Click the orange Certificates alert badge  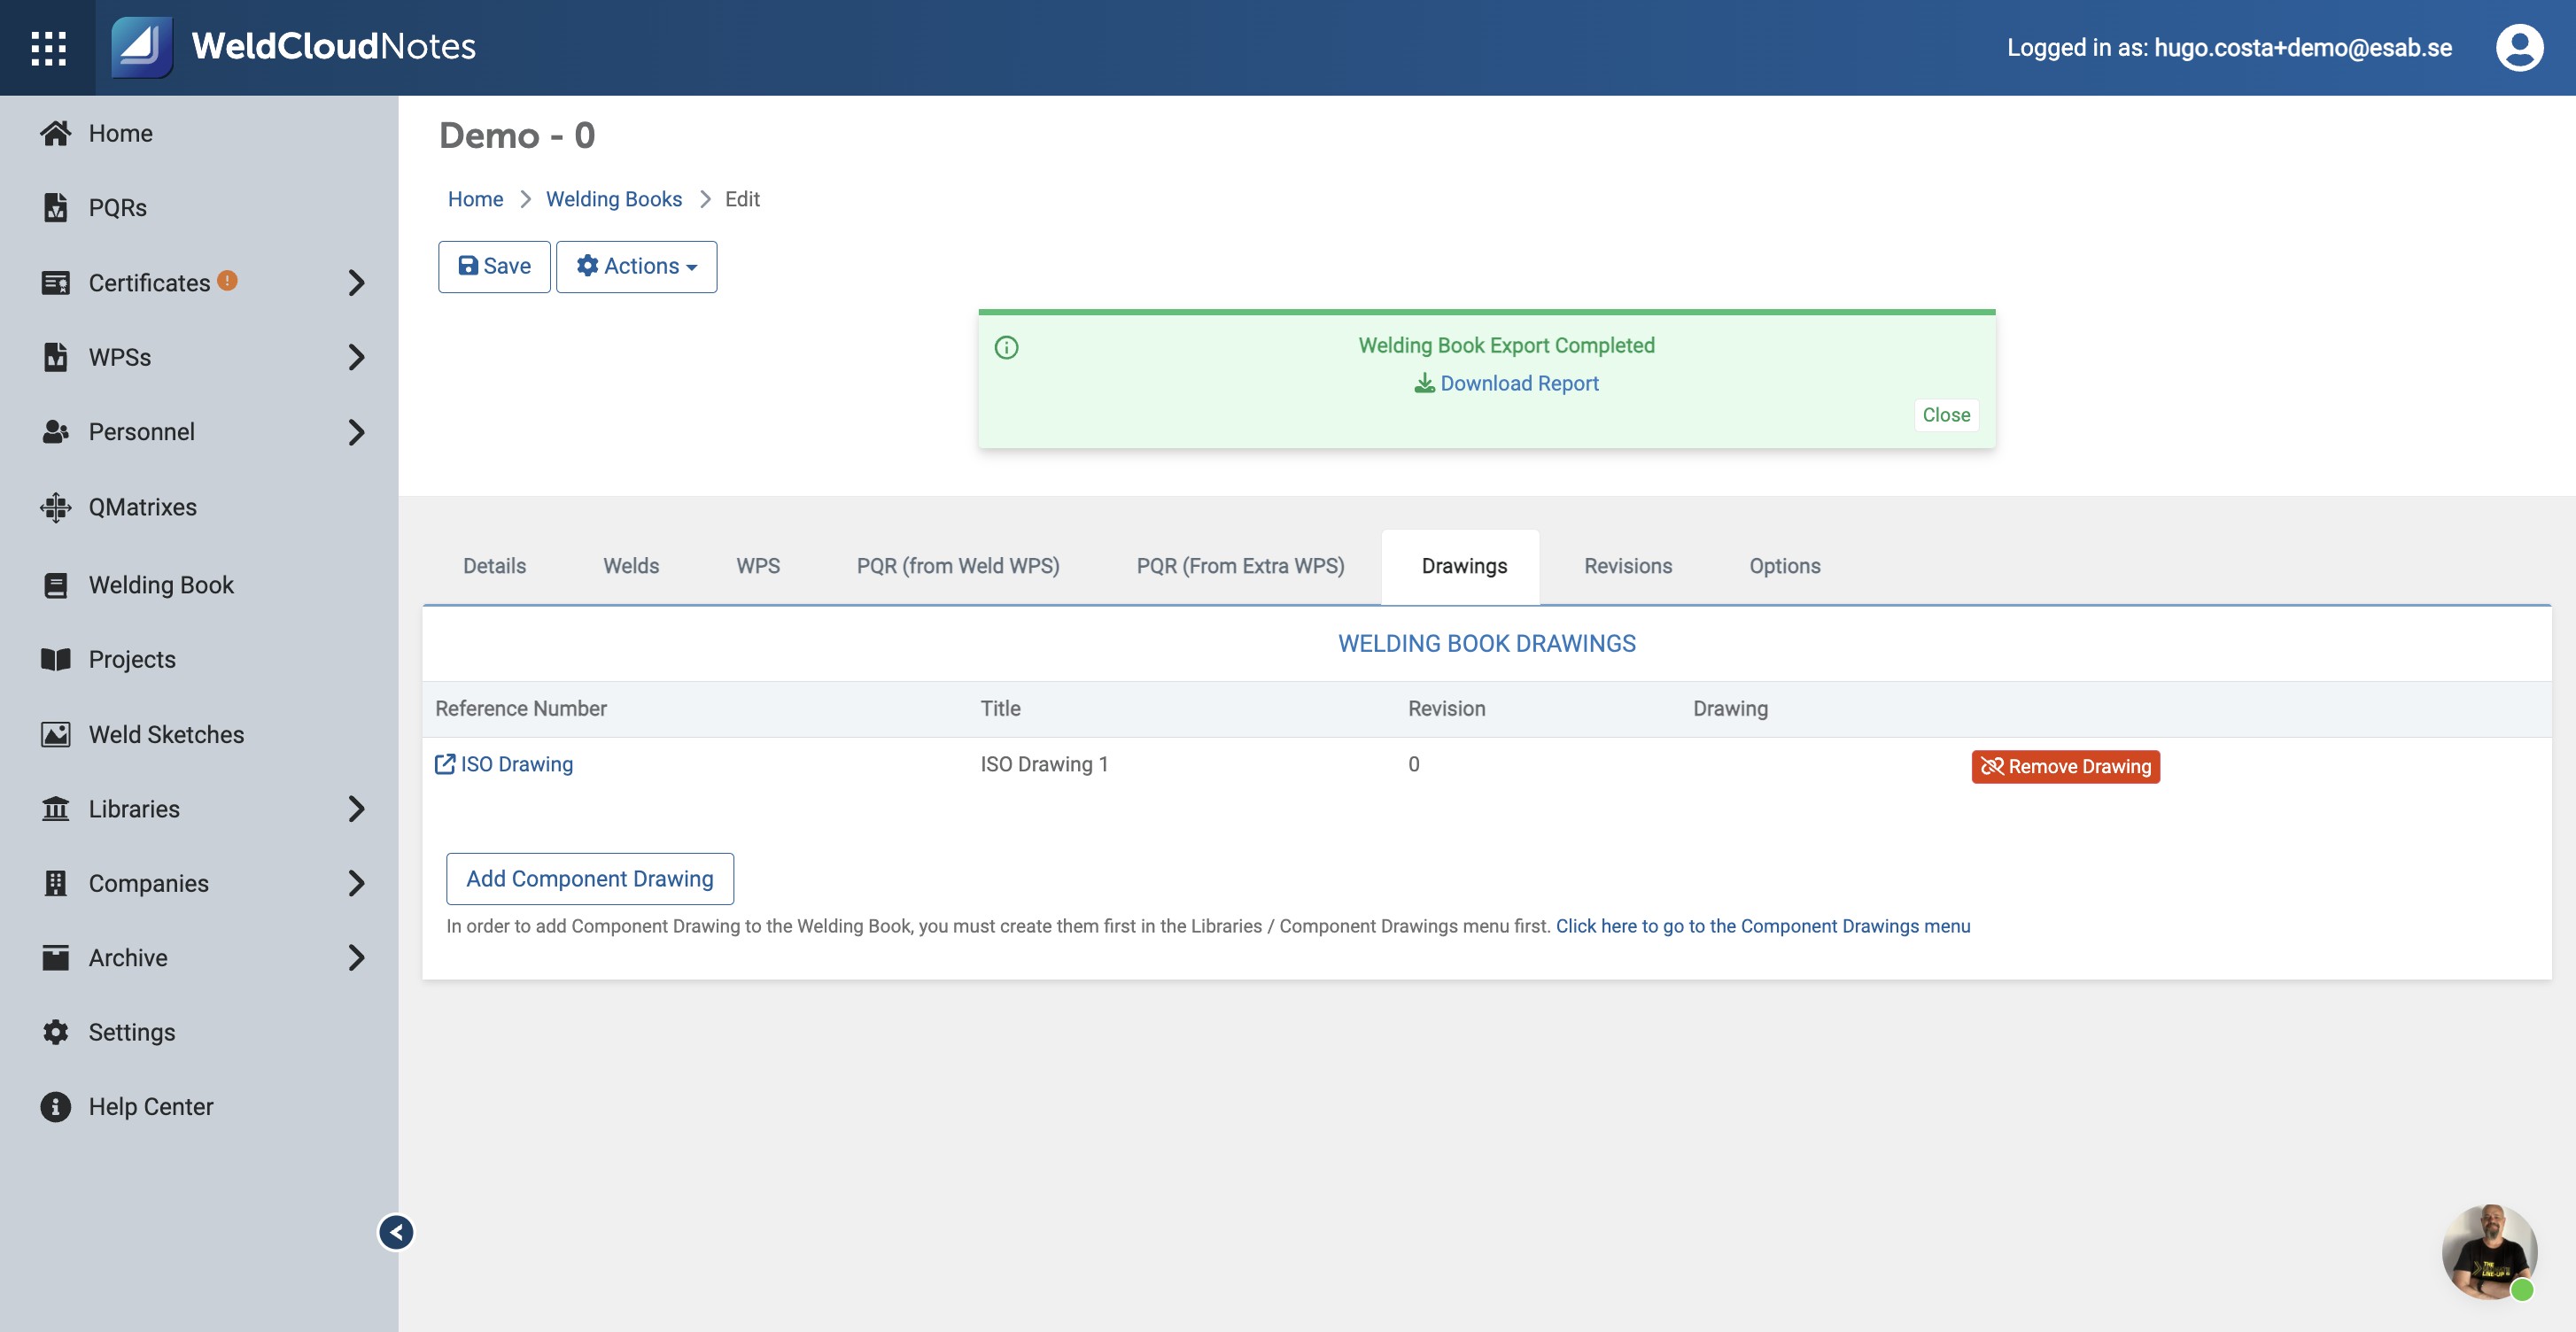pyautogui.click(x=227, y=280)
